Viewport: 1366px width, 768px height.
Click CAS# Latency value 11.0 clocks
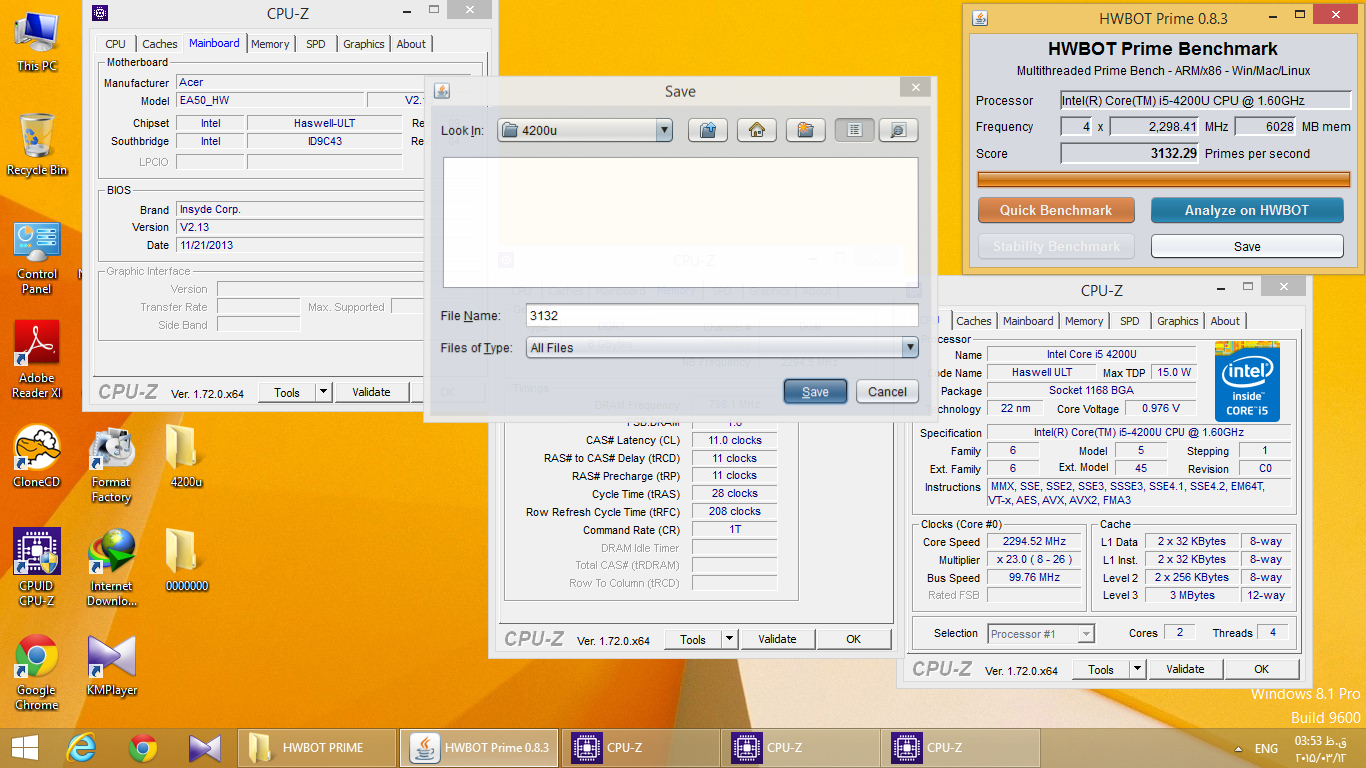pos(734,440)
